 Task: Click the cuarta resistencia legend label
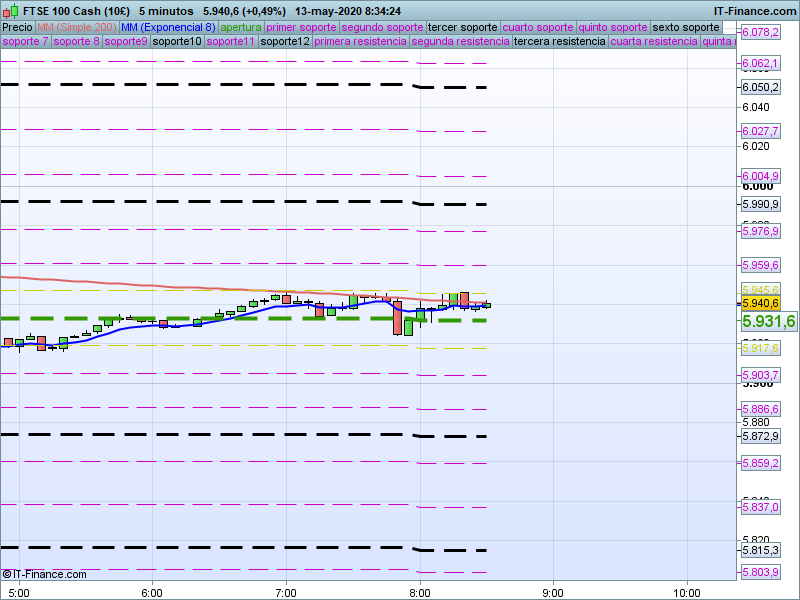point(654,42)
